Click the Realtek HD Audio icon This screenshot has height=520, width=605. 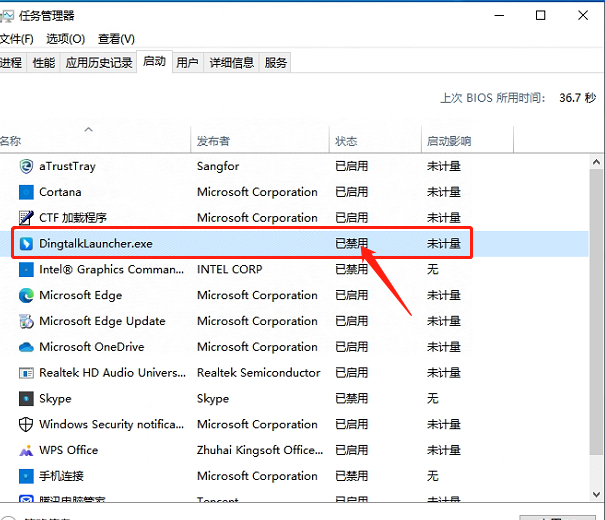click(x=26, y=373)
